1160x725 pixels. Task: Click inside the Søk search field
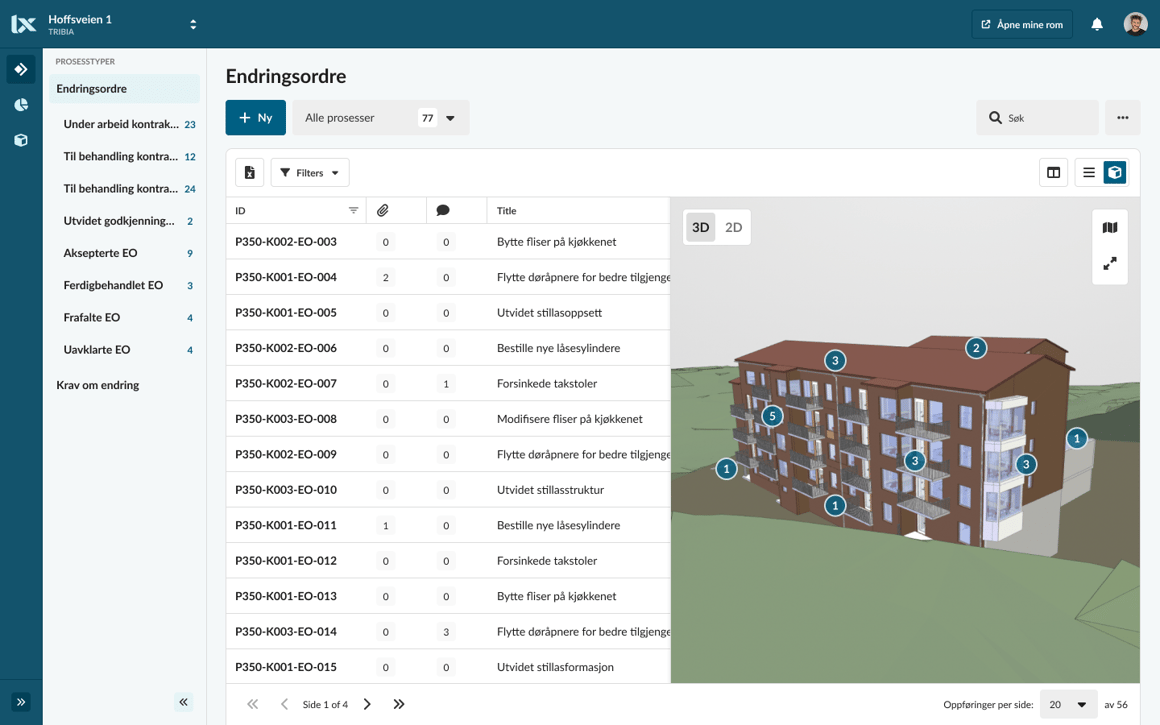pos(1037,117)
